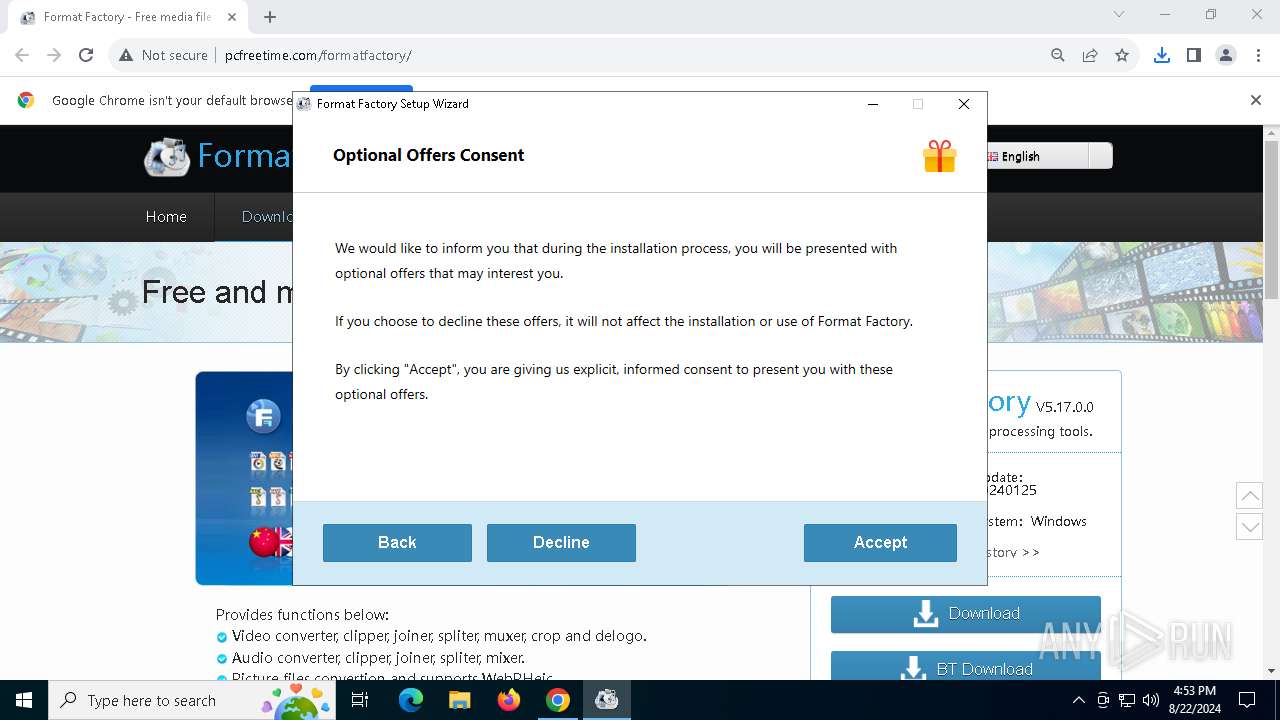Open Chrome profile icon
The width and height of the screenshot is (1280, 720).
(x=1226, y=55)
